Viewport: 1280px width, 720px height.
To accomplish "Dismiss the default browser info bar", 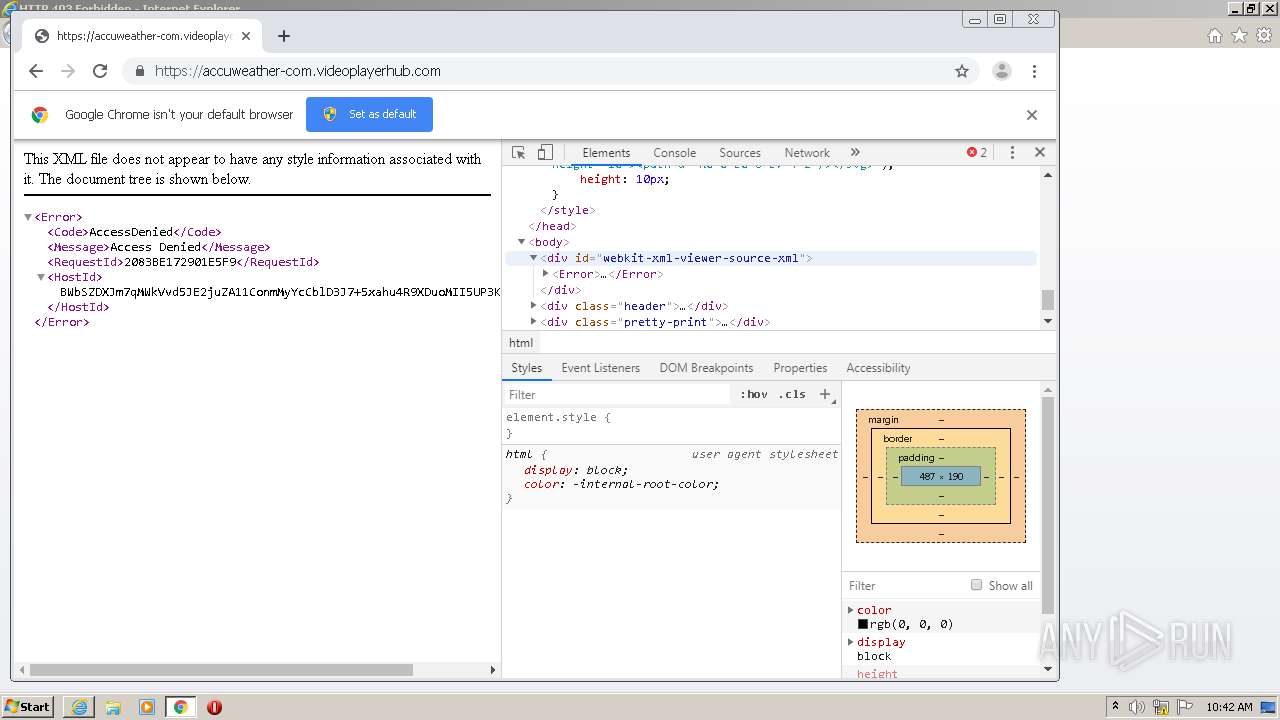I will click(x=1032, y=115).
